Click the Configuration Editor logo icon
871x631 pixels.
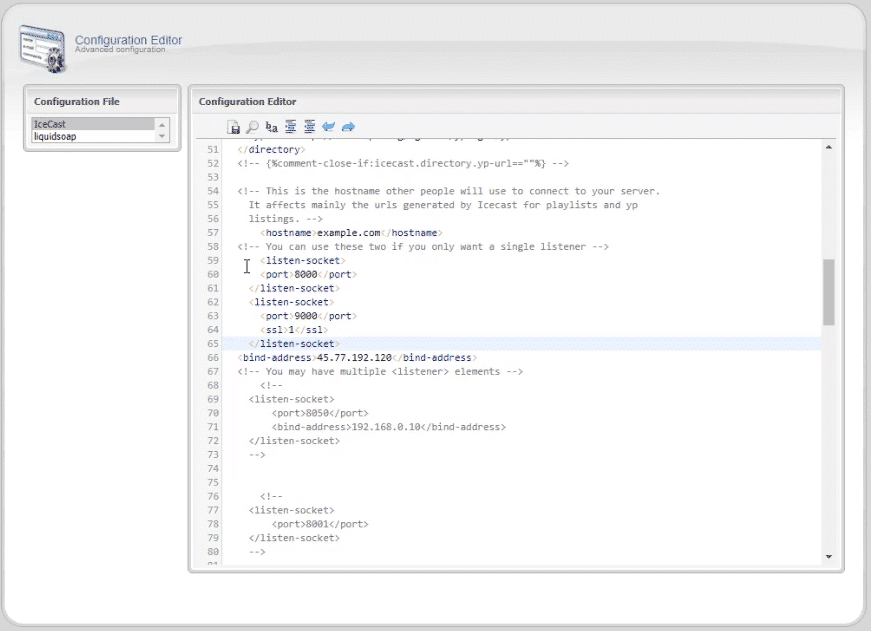[x=43, y=49]
